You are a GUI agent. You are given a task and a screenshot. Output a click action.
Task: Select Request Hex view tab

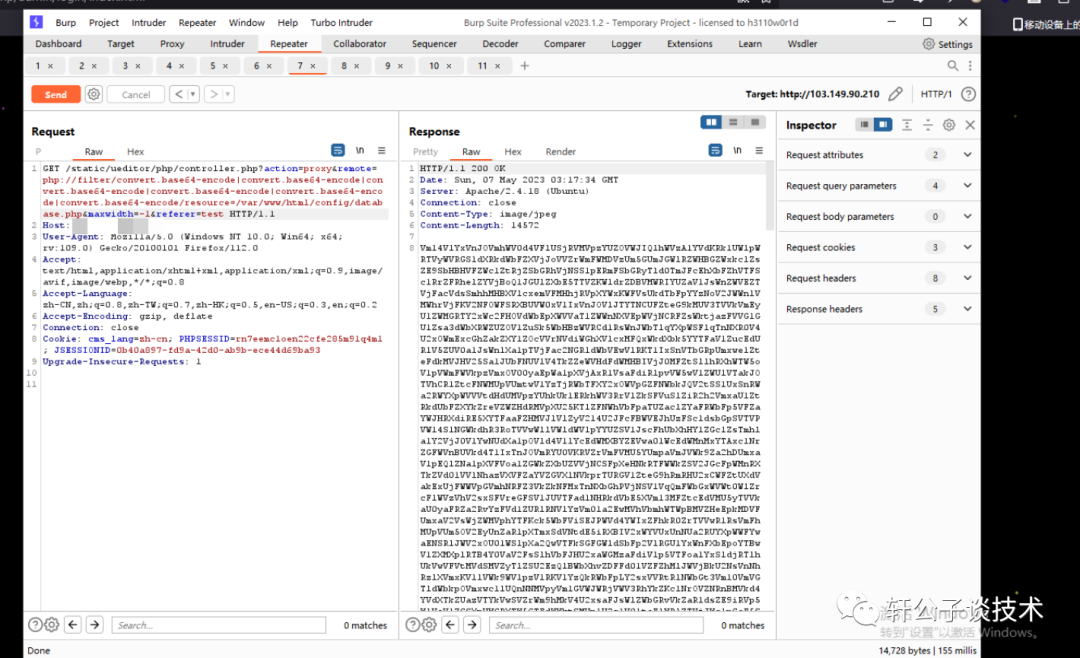(136, 152)
